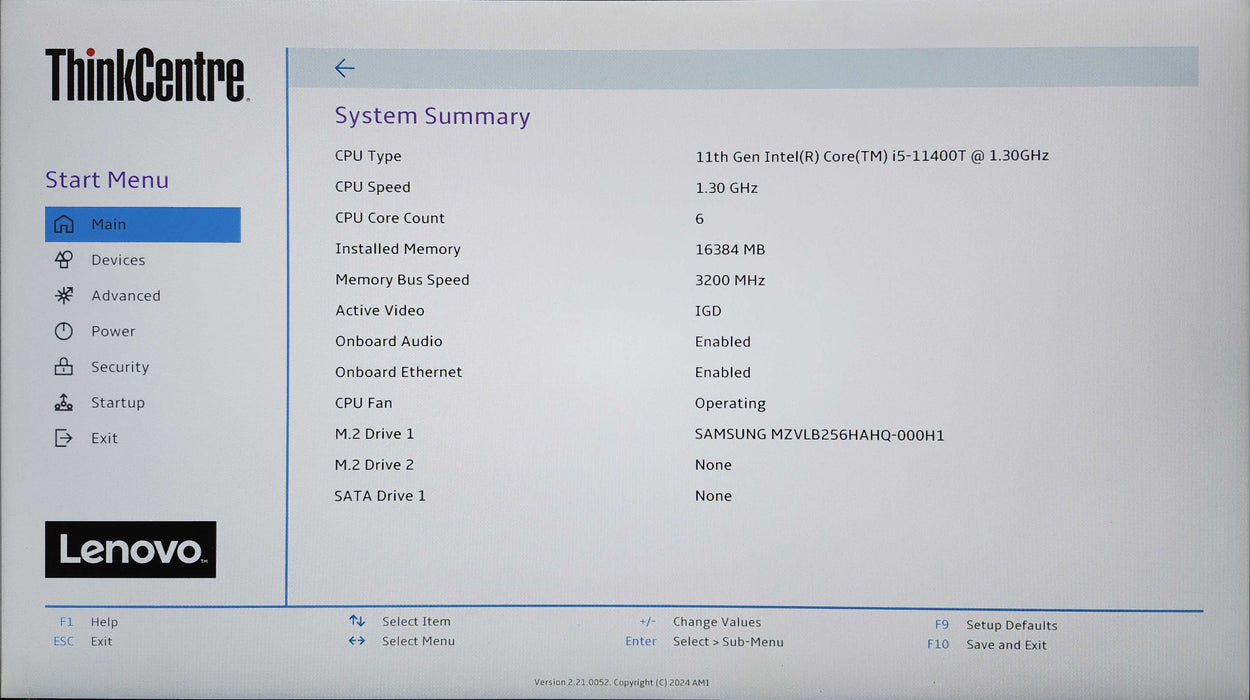
Task: Open the Main menu
Action: click(x=143, y=224)
